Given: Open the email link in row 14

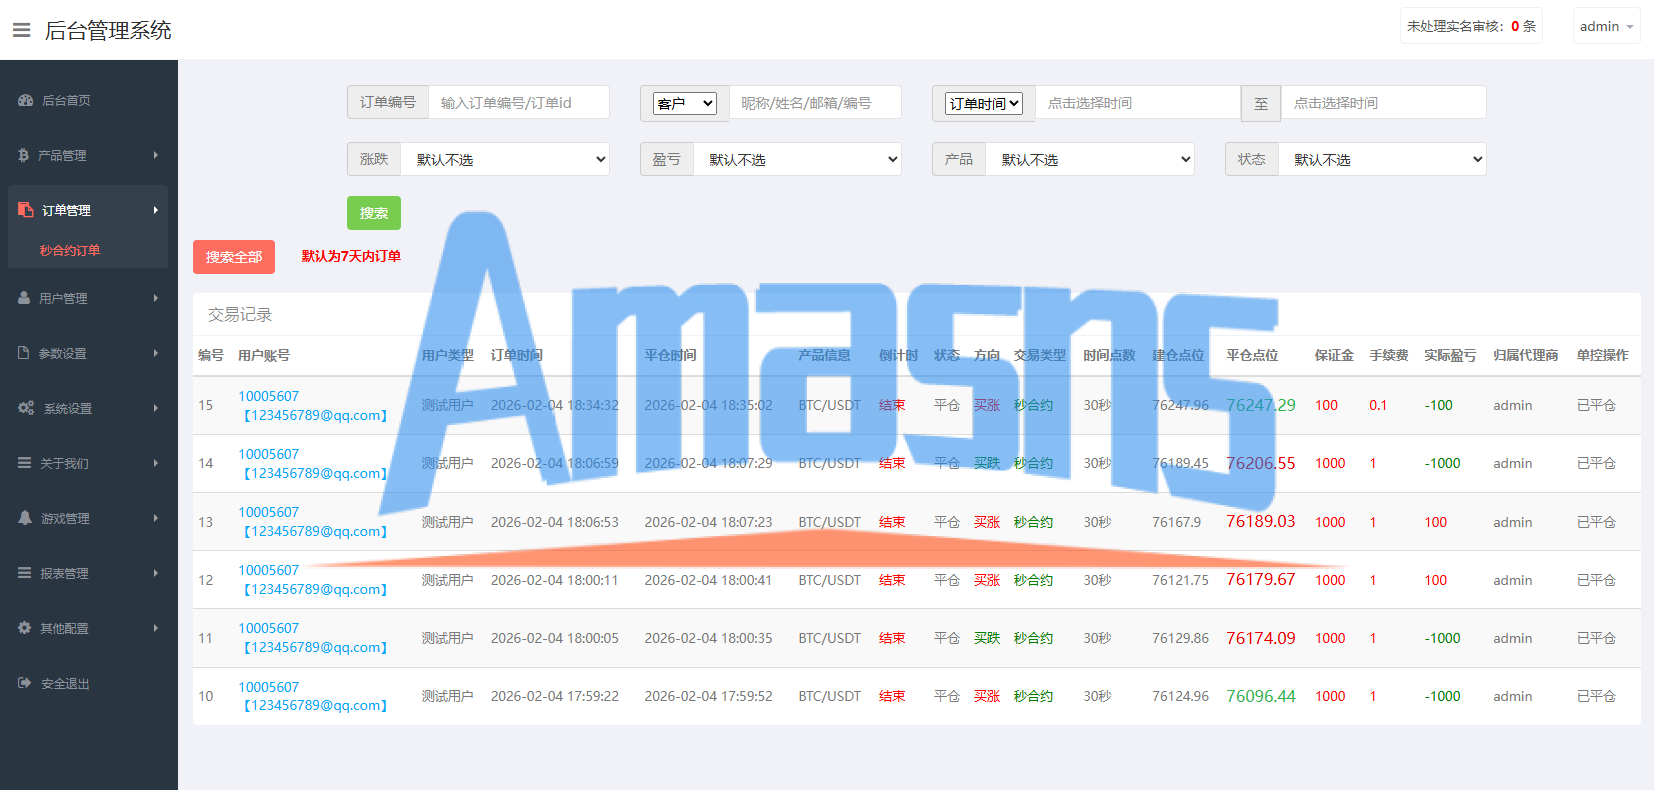Looking at the screenshot, I should coord(315,473).
